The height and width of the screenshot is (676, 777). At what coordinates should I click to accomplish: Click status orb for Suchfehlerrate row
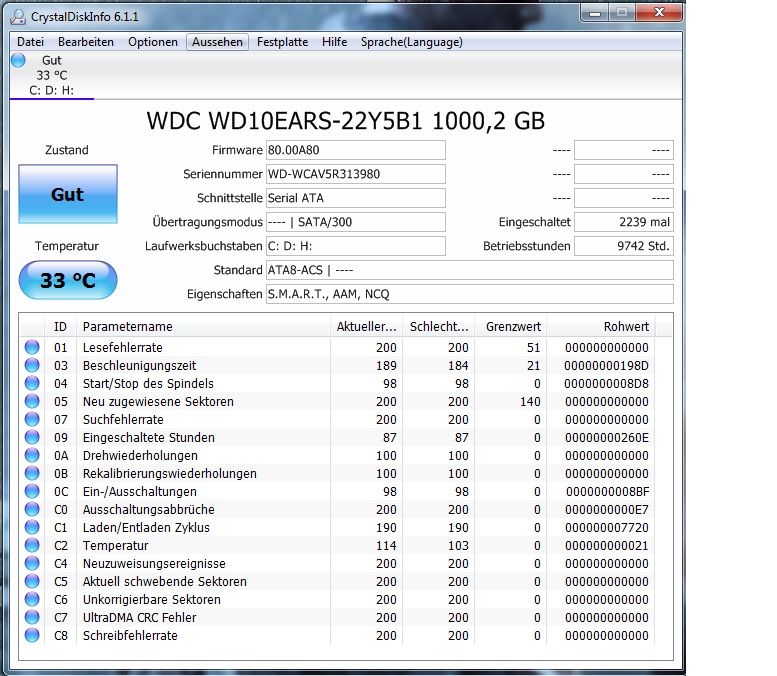tap(32, 419)
